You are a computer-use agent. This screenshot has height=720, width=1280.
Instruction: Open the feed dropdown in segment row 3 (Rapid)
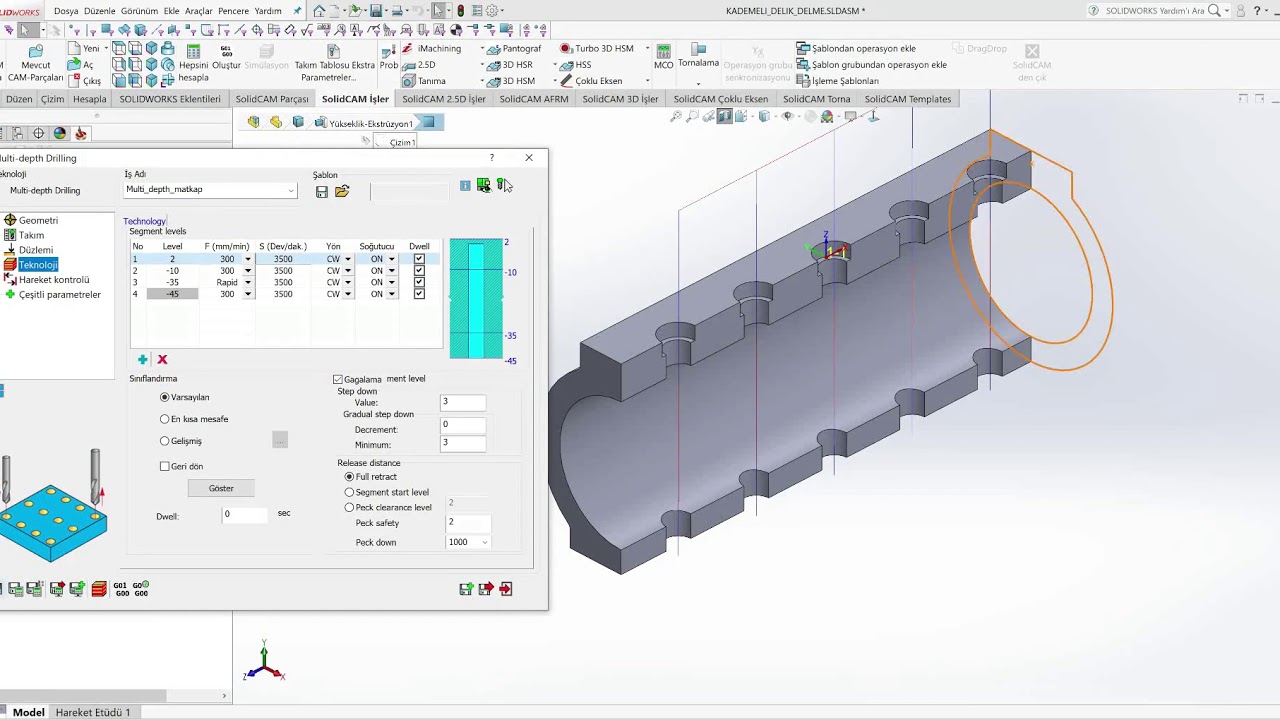coord(248,282)
